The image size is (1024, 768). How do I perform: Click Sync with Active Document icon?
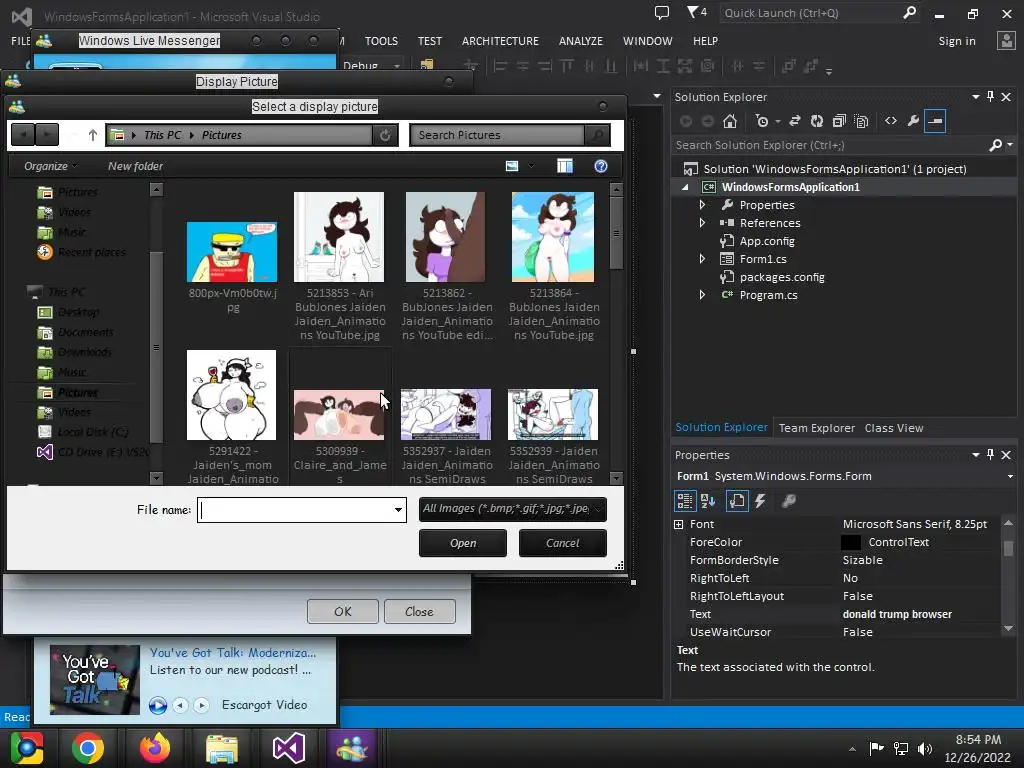point(795,121)
